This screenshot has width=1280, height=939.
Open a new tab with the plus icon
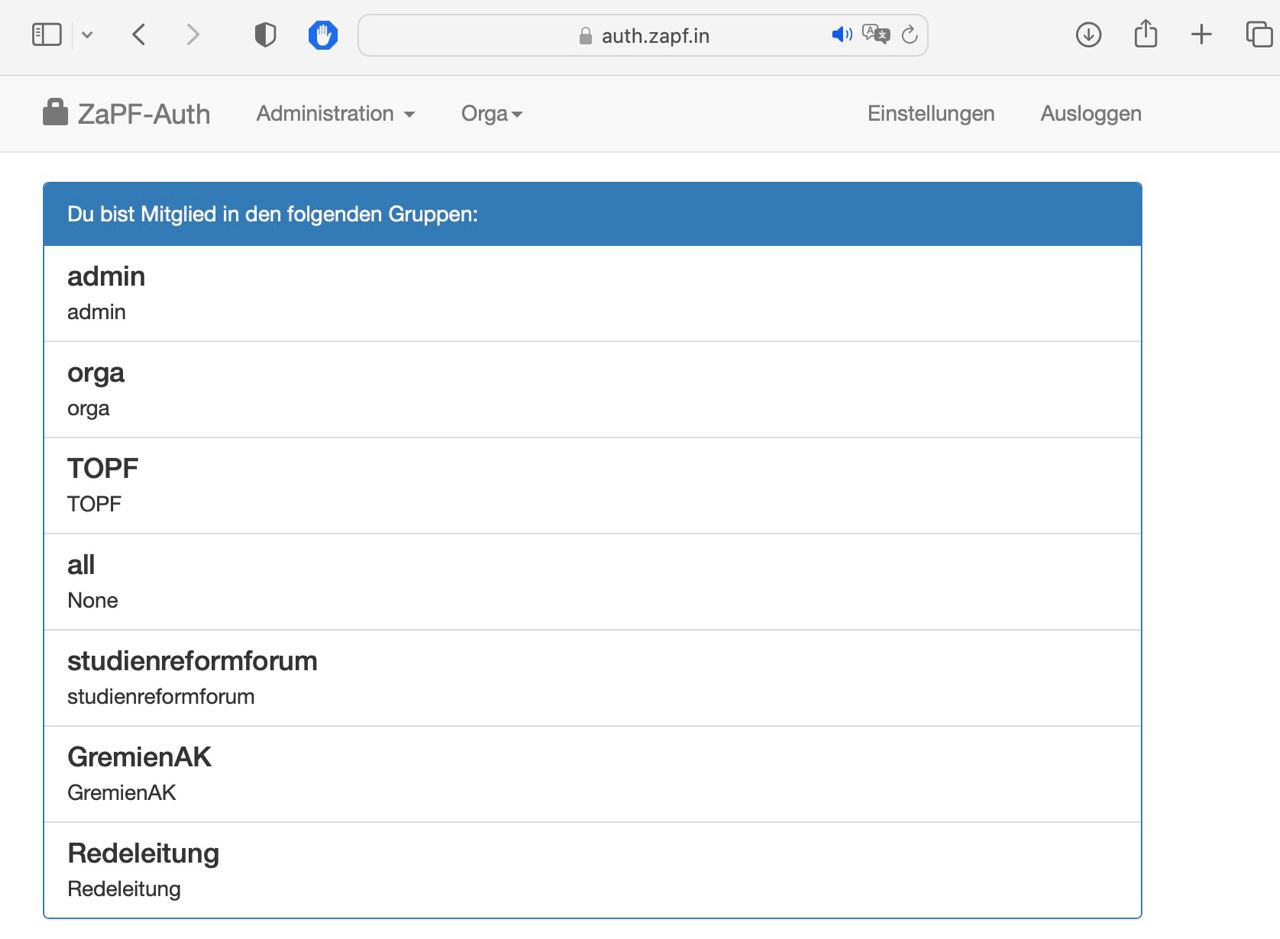[x=1201, y=35]
